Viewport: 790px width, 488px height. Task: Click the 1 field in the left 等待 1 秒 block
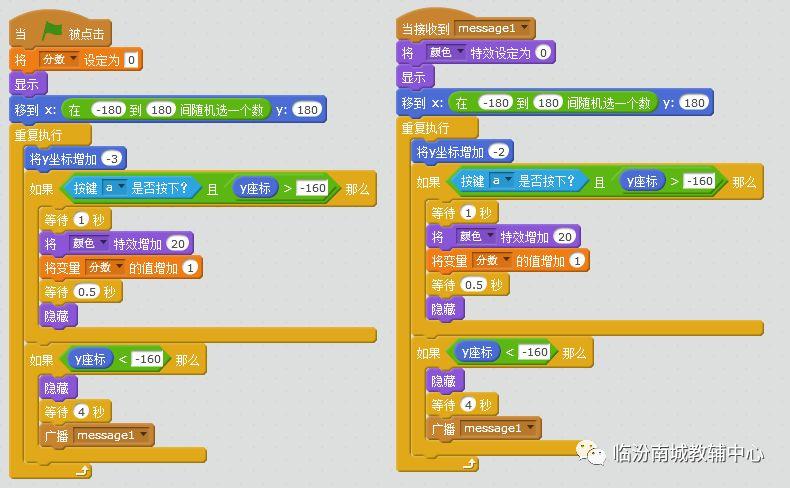tap(81, 220)
